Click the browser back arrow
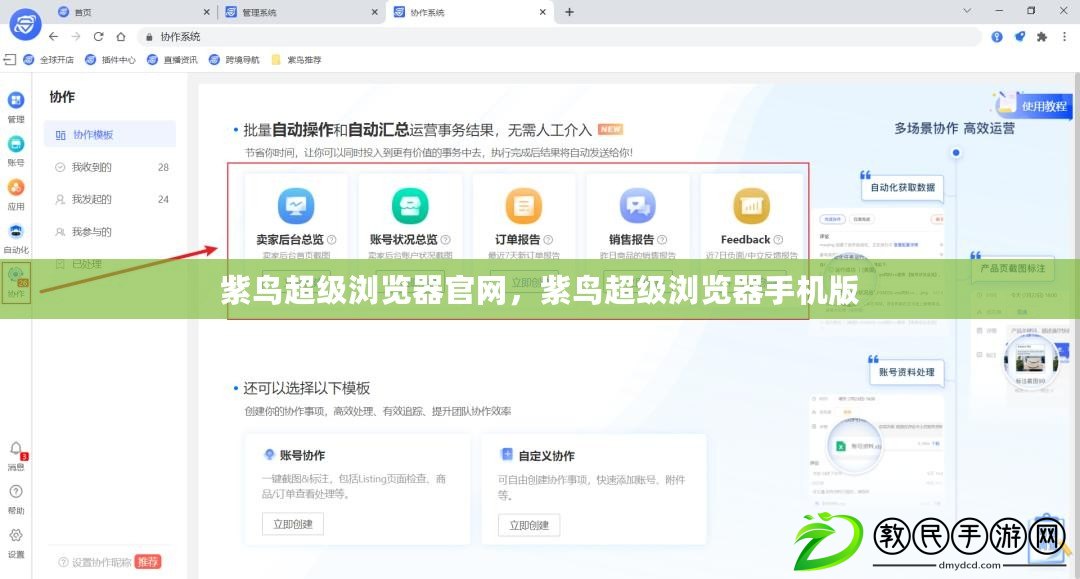1080x579 pixels. (54, 36)
